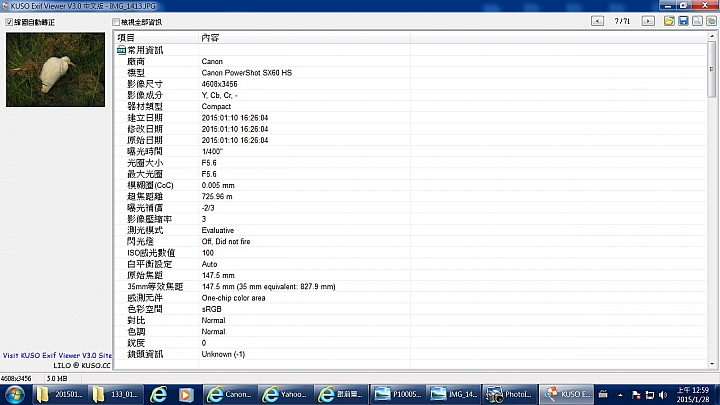Launch pinned Internet Explorer on taskbar
Image resolution: width=720 pixels, height=405 pixels.
click(158, 394)
